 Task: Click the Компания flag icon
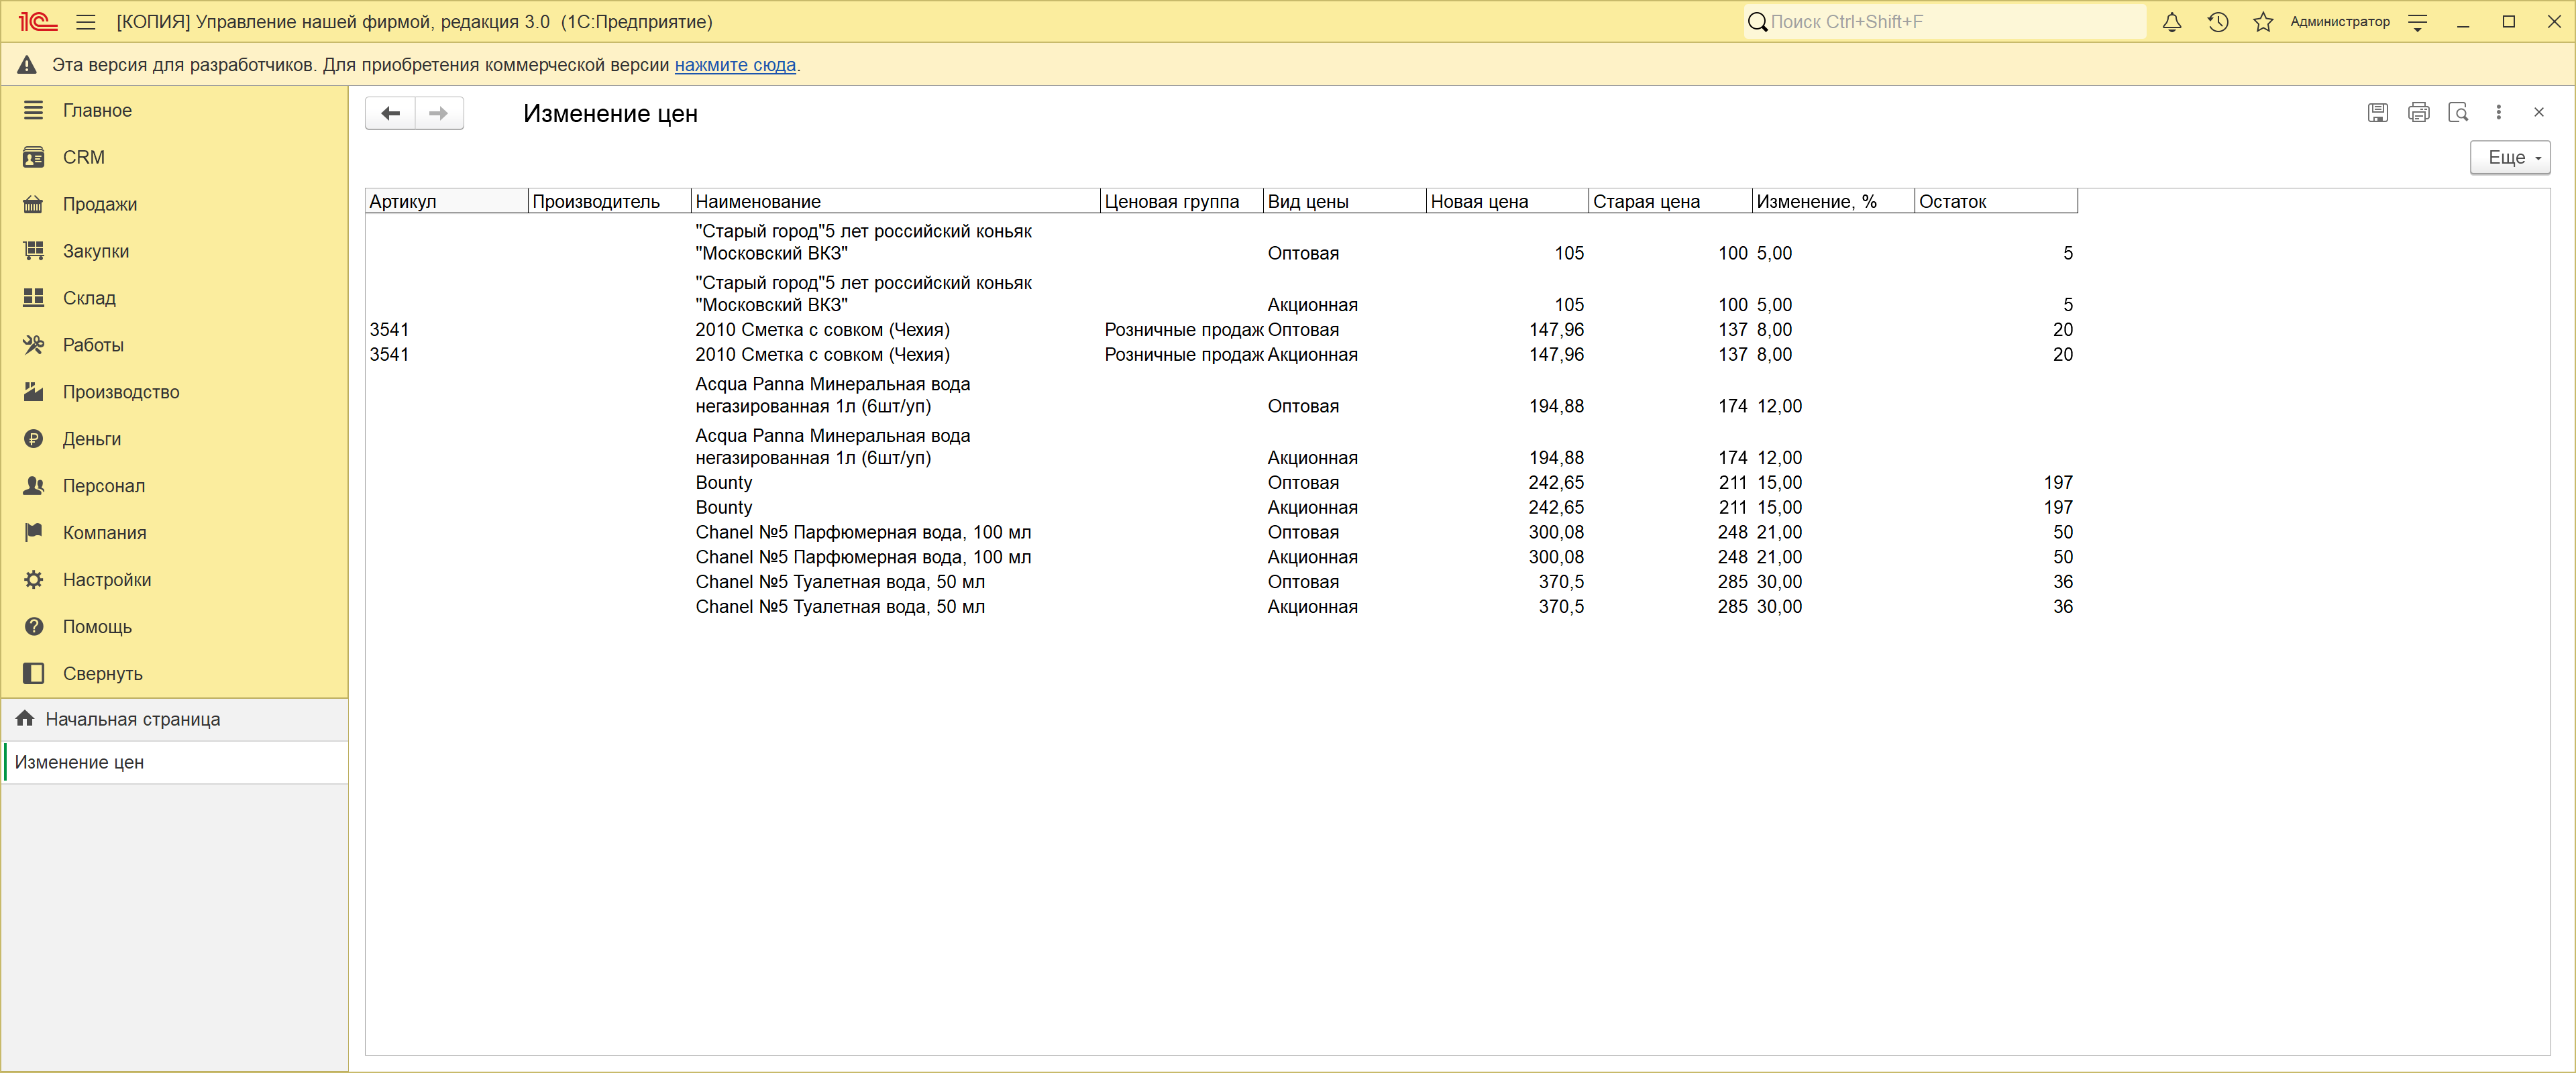tap(33, 533)
